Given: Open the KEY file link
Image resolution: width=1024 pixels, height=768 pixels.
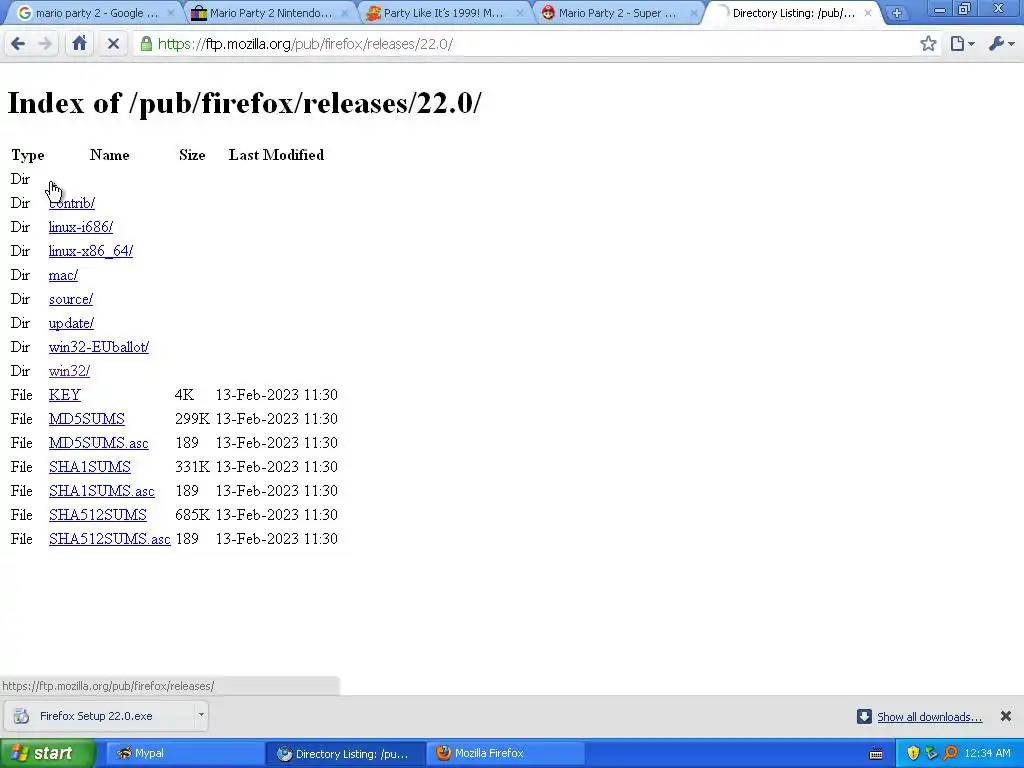Looking at the screenshot, I should (x=65, y=395).
